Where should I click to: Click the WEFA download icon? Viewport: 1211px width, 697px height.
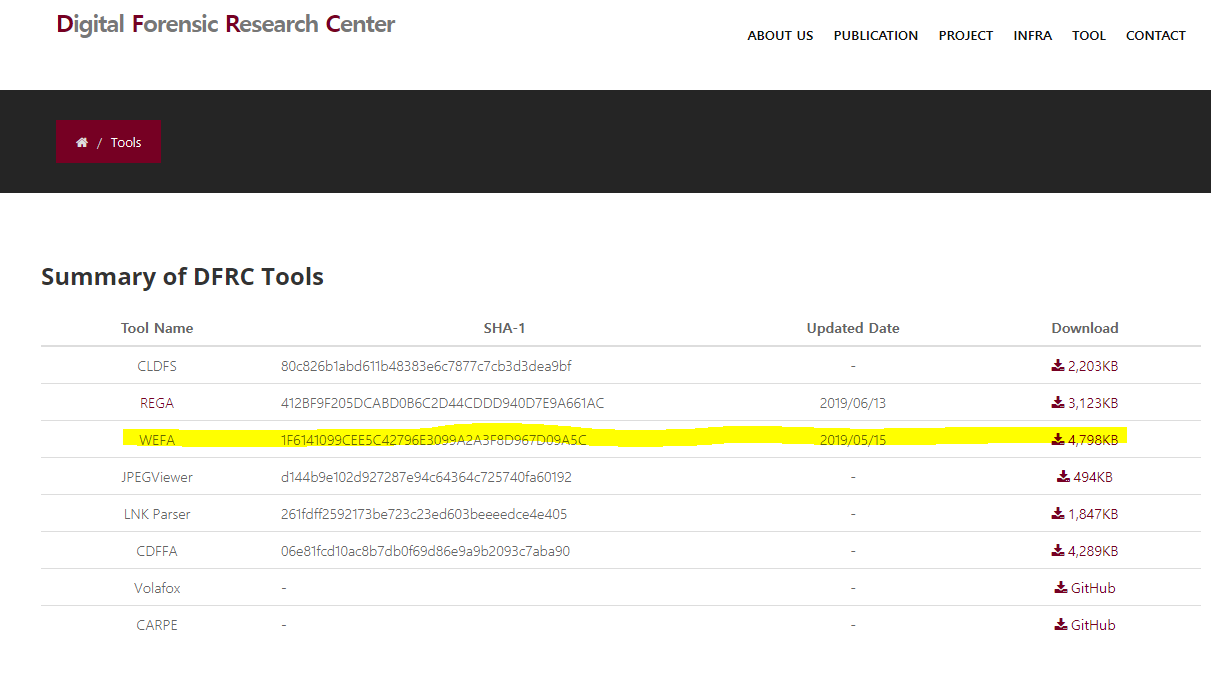coord(1058,439)
